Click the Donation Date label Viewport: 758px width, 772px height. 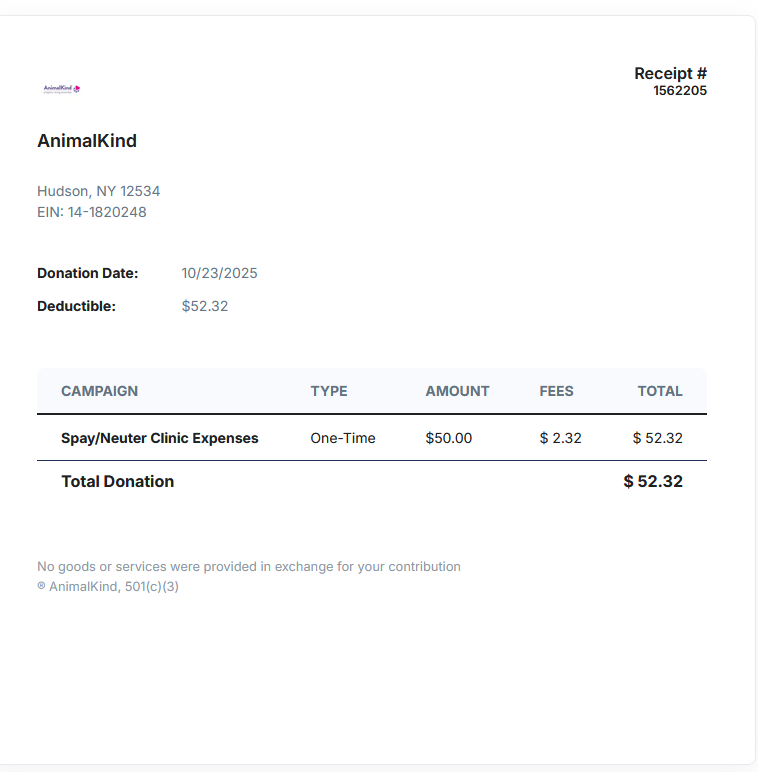click(x=88, y=273)
